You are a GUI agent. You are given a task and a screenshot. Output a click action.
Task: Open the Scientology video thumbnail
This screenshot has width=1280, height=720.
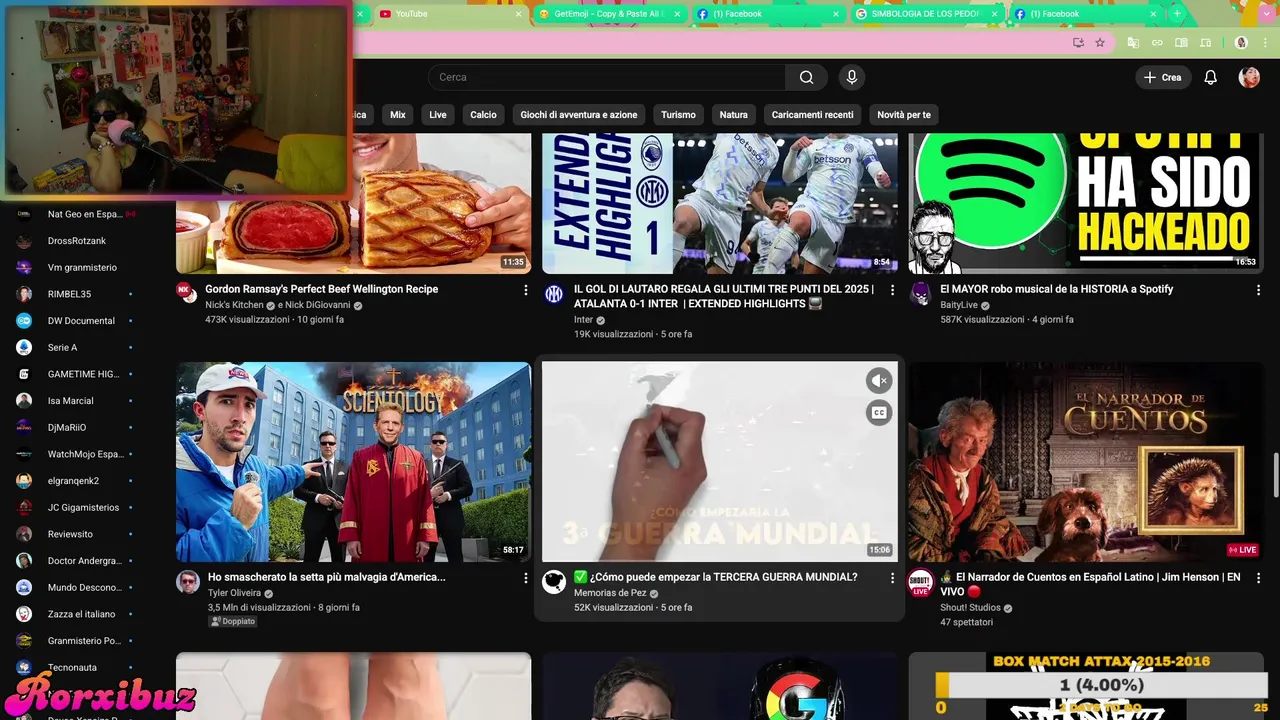[x=354, y=462]
